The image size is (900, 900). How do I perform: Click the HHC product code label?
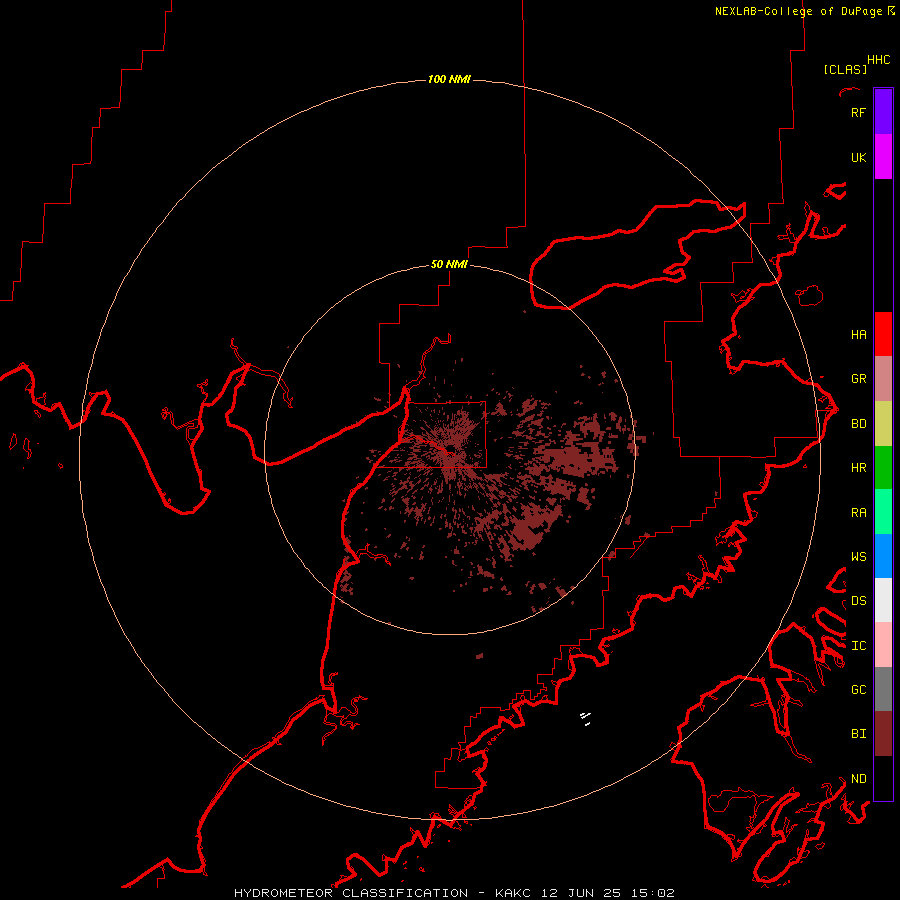coord(878,60)
